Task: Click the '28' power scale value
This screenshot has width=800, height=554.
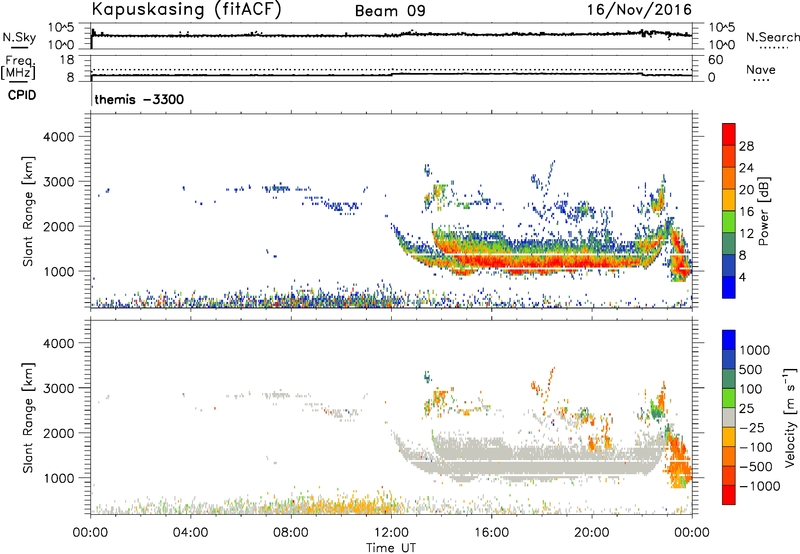Action: coord(746,146)
